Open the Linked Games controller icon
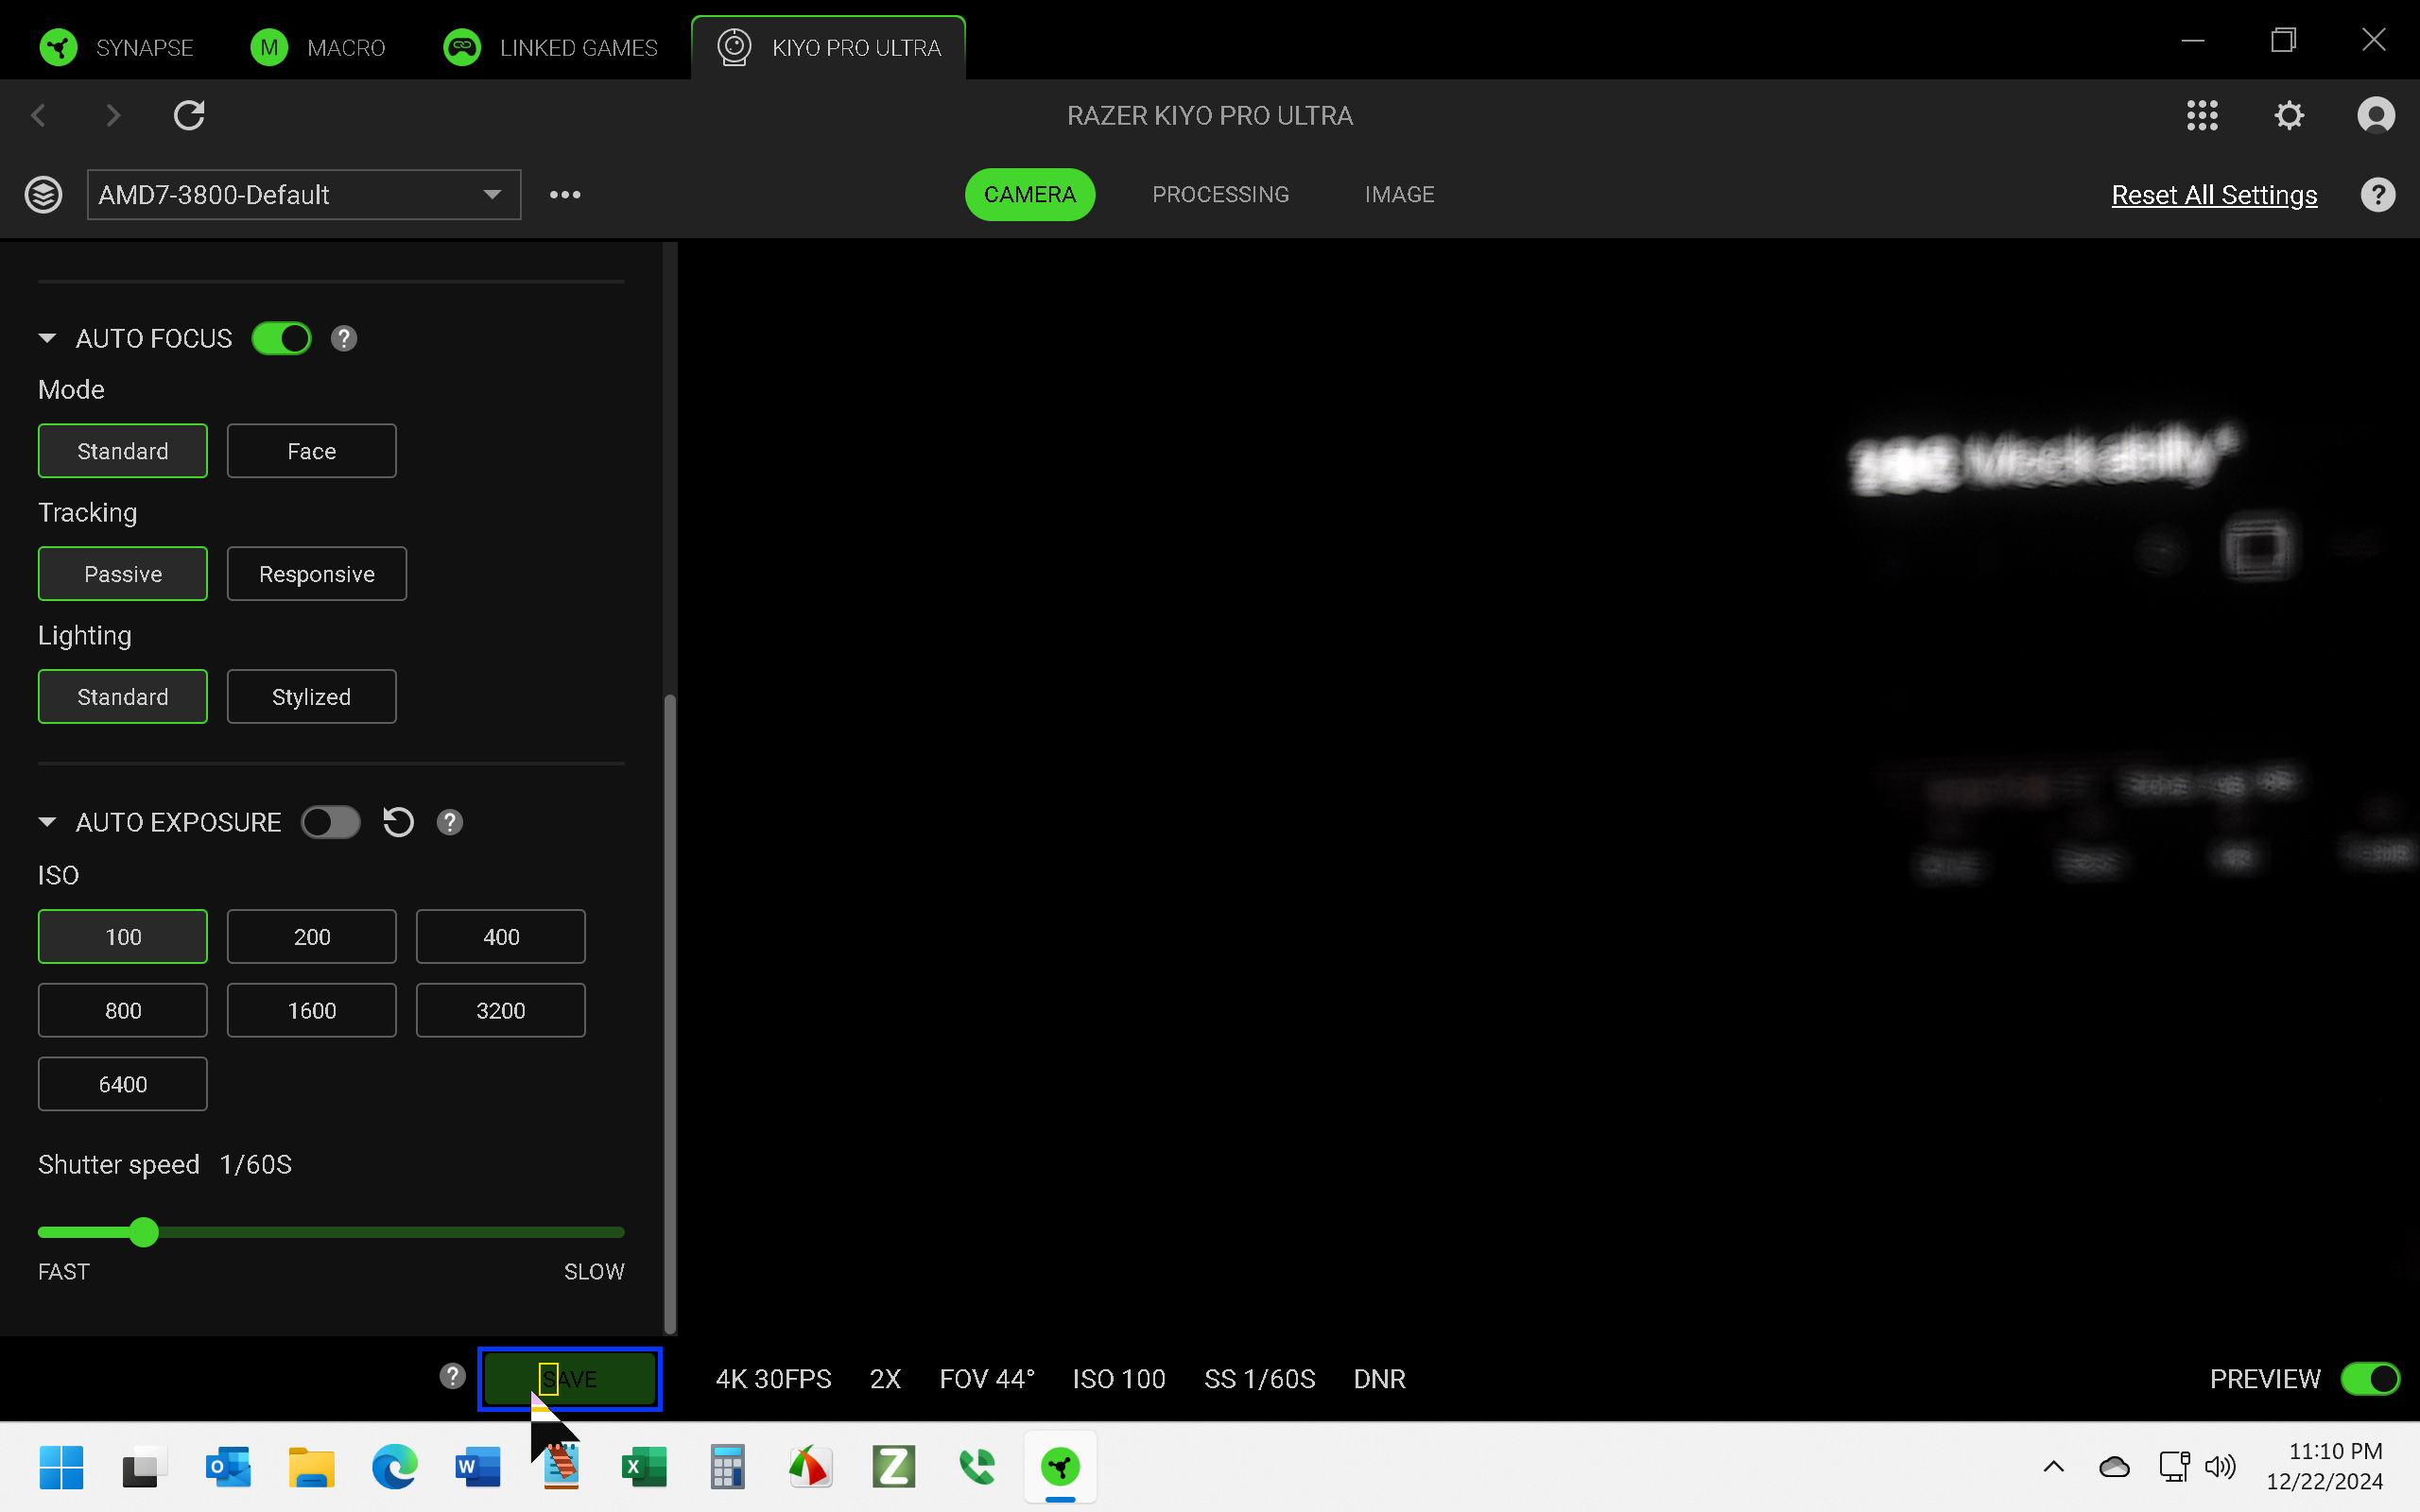 coord(462,47)
